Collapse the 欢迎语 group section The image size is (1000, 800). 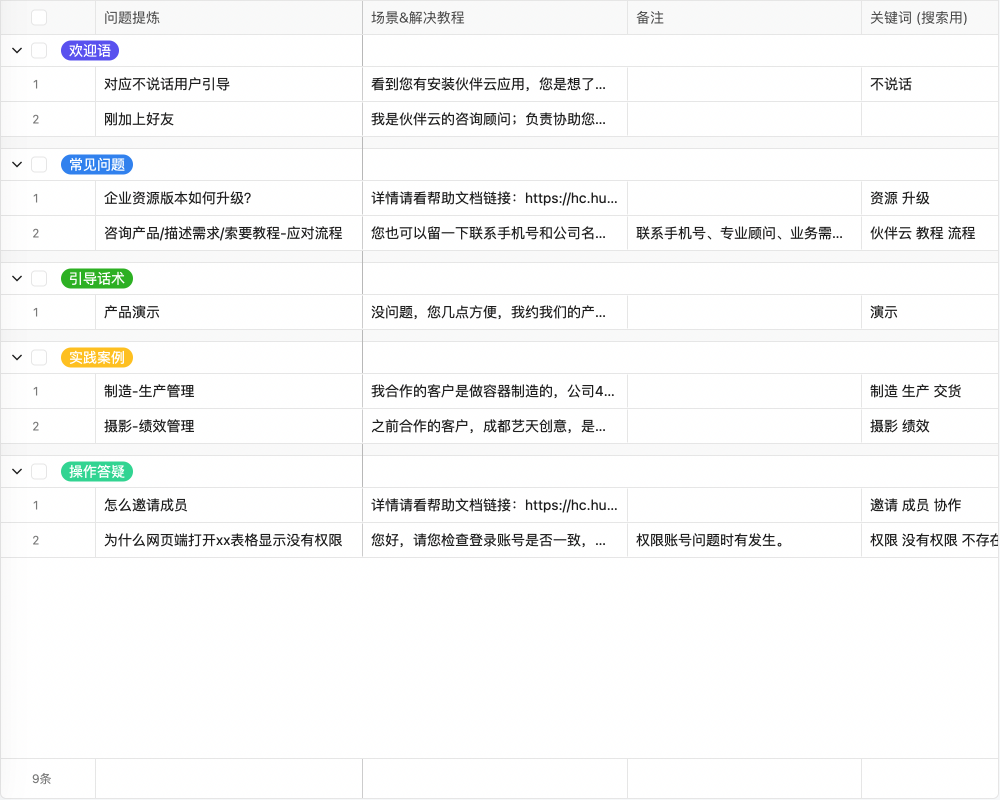(x=16, y=50)
